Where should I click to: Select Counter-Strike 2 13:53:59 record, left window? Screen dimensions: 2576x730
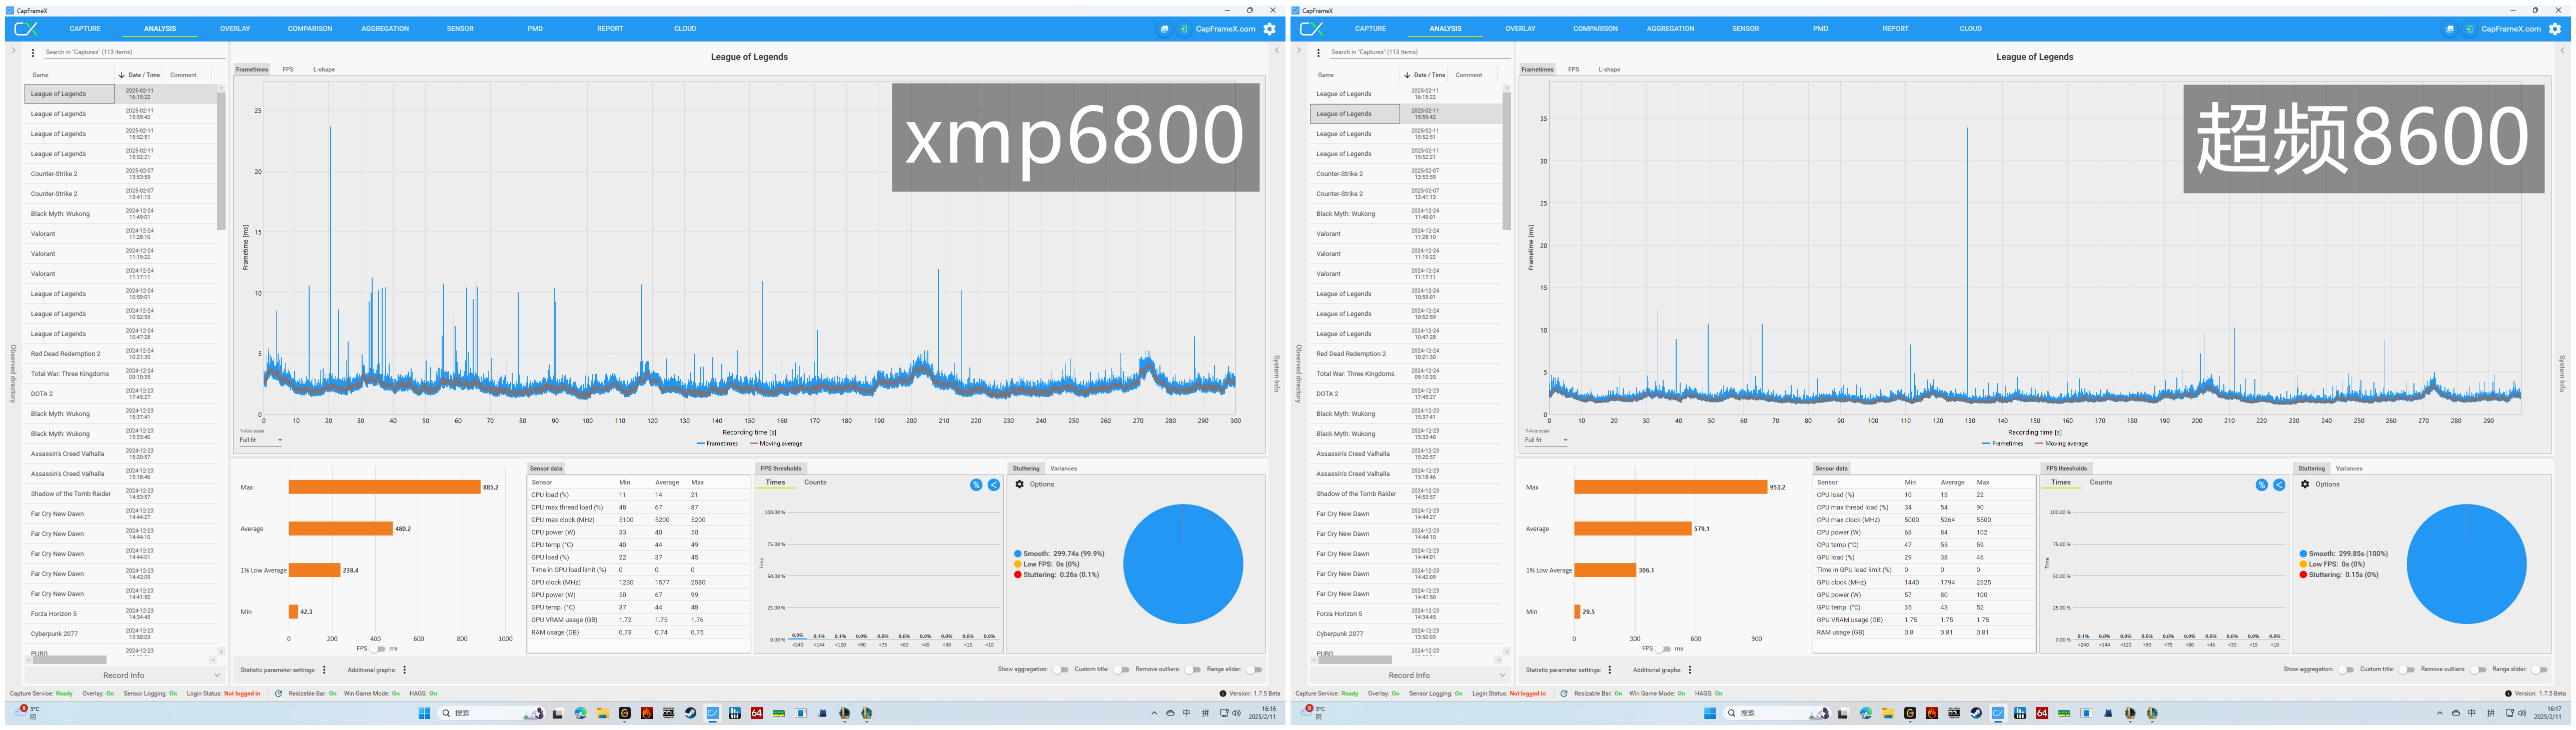pyautogui.click(x=120, y=174)
